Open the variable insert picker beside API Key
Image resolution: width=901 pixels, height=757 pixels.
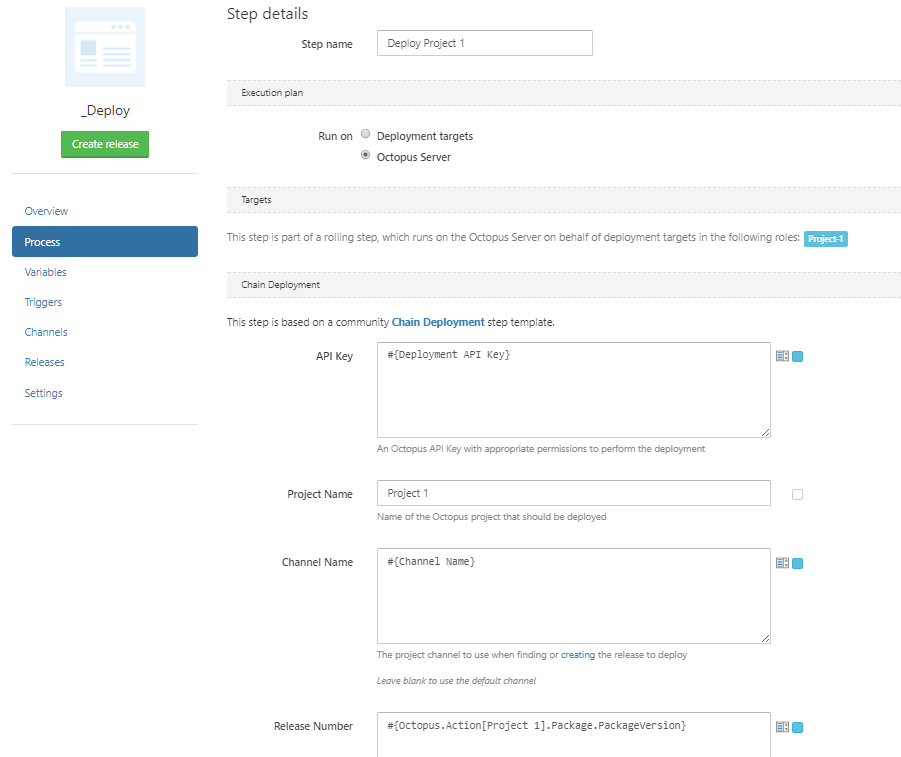pos(782,355)
